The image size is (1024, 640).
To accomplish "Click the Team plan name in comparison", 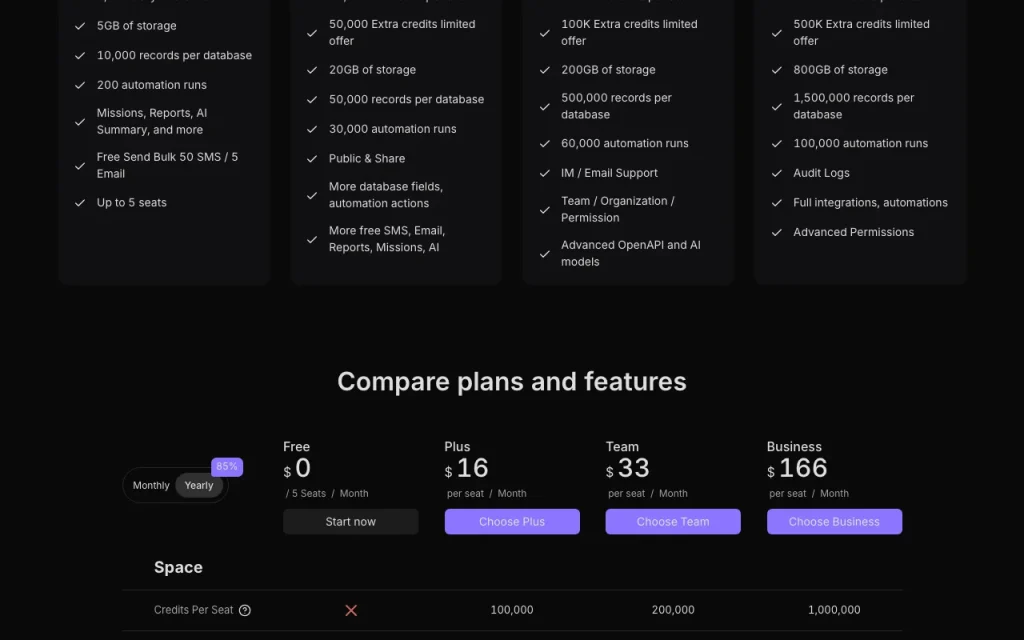I will 622,447.
